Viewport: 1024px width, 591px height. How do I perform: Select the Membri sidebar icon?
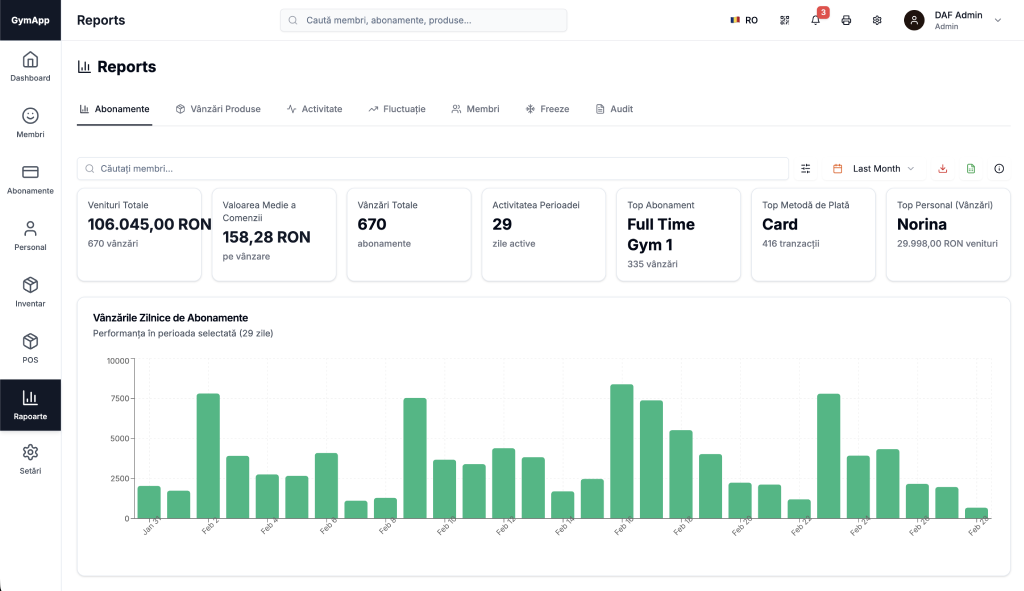[x=30, y=122]
